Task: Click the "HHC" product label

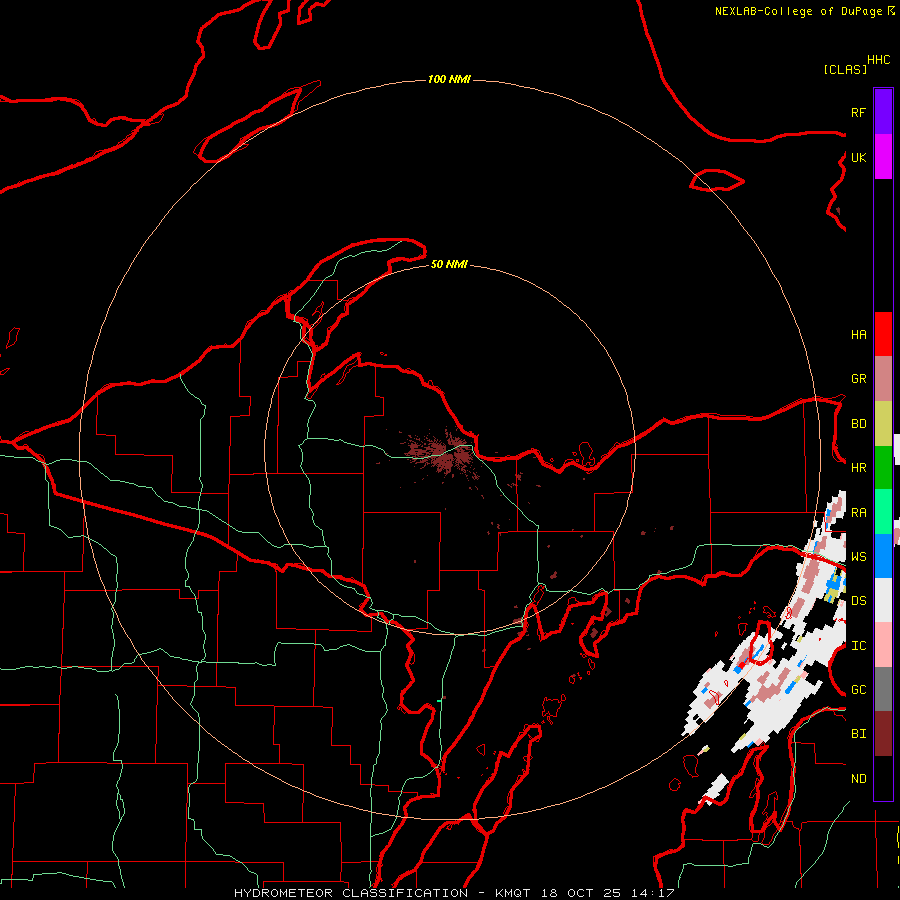Action: [x=879, y=60]
